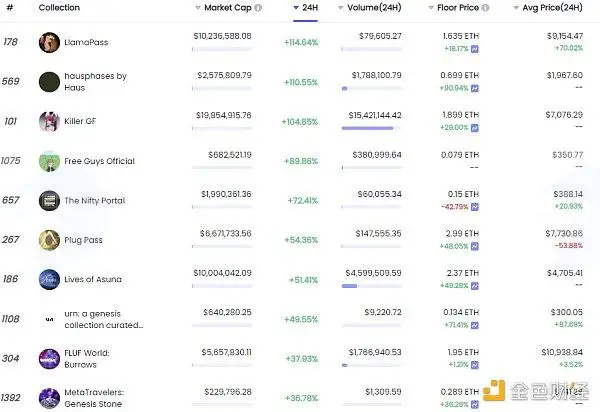This screenshot has width=600, height=412.
Task: Sort by Avg Price(24H) arrow
Action: click(516, 8)
